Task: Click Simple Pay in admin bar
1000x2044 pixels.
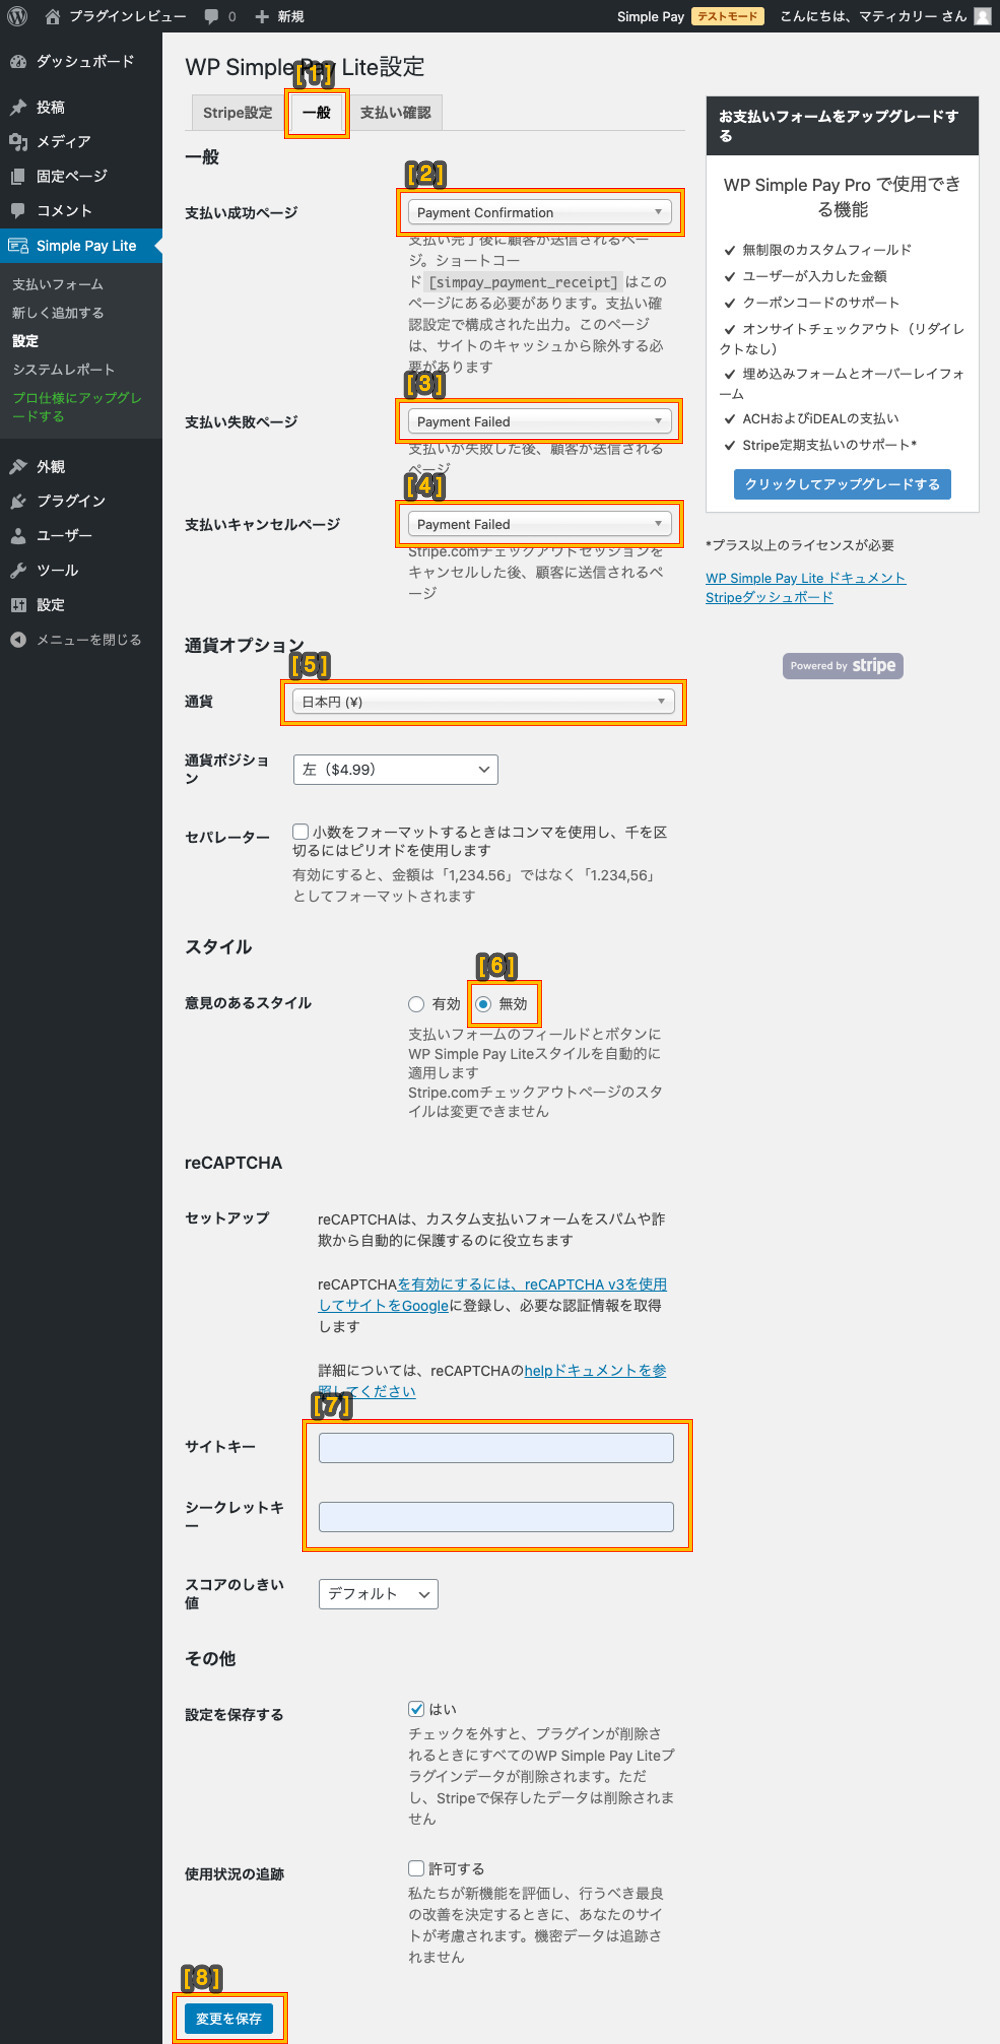Action: (x=650, y=16)
